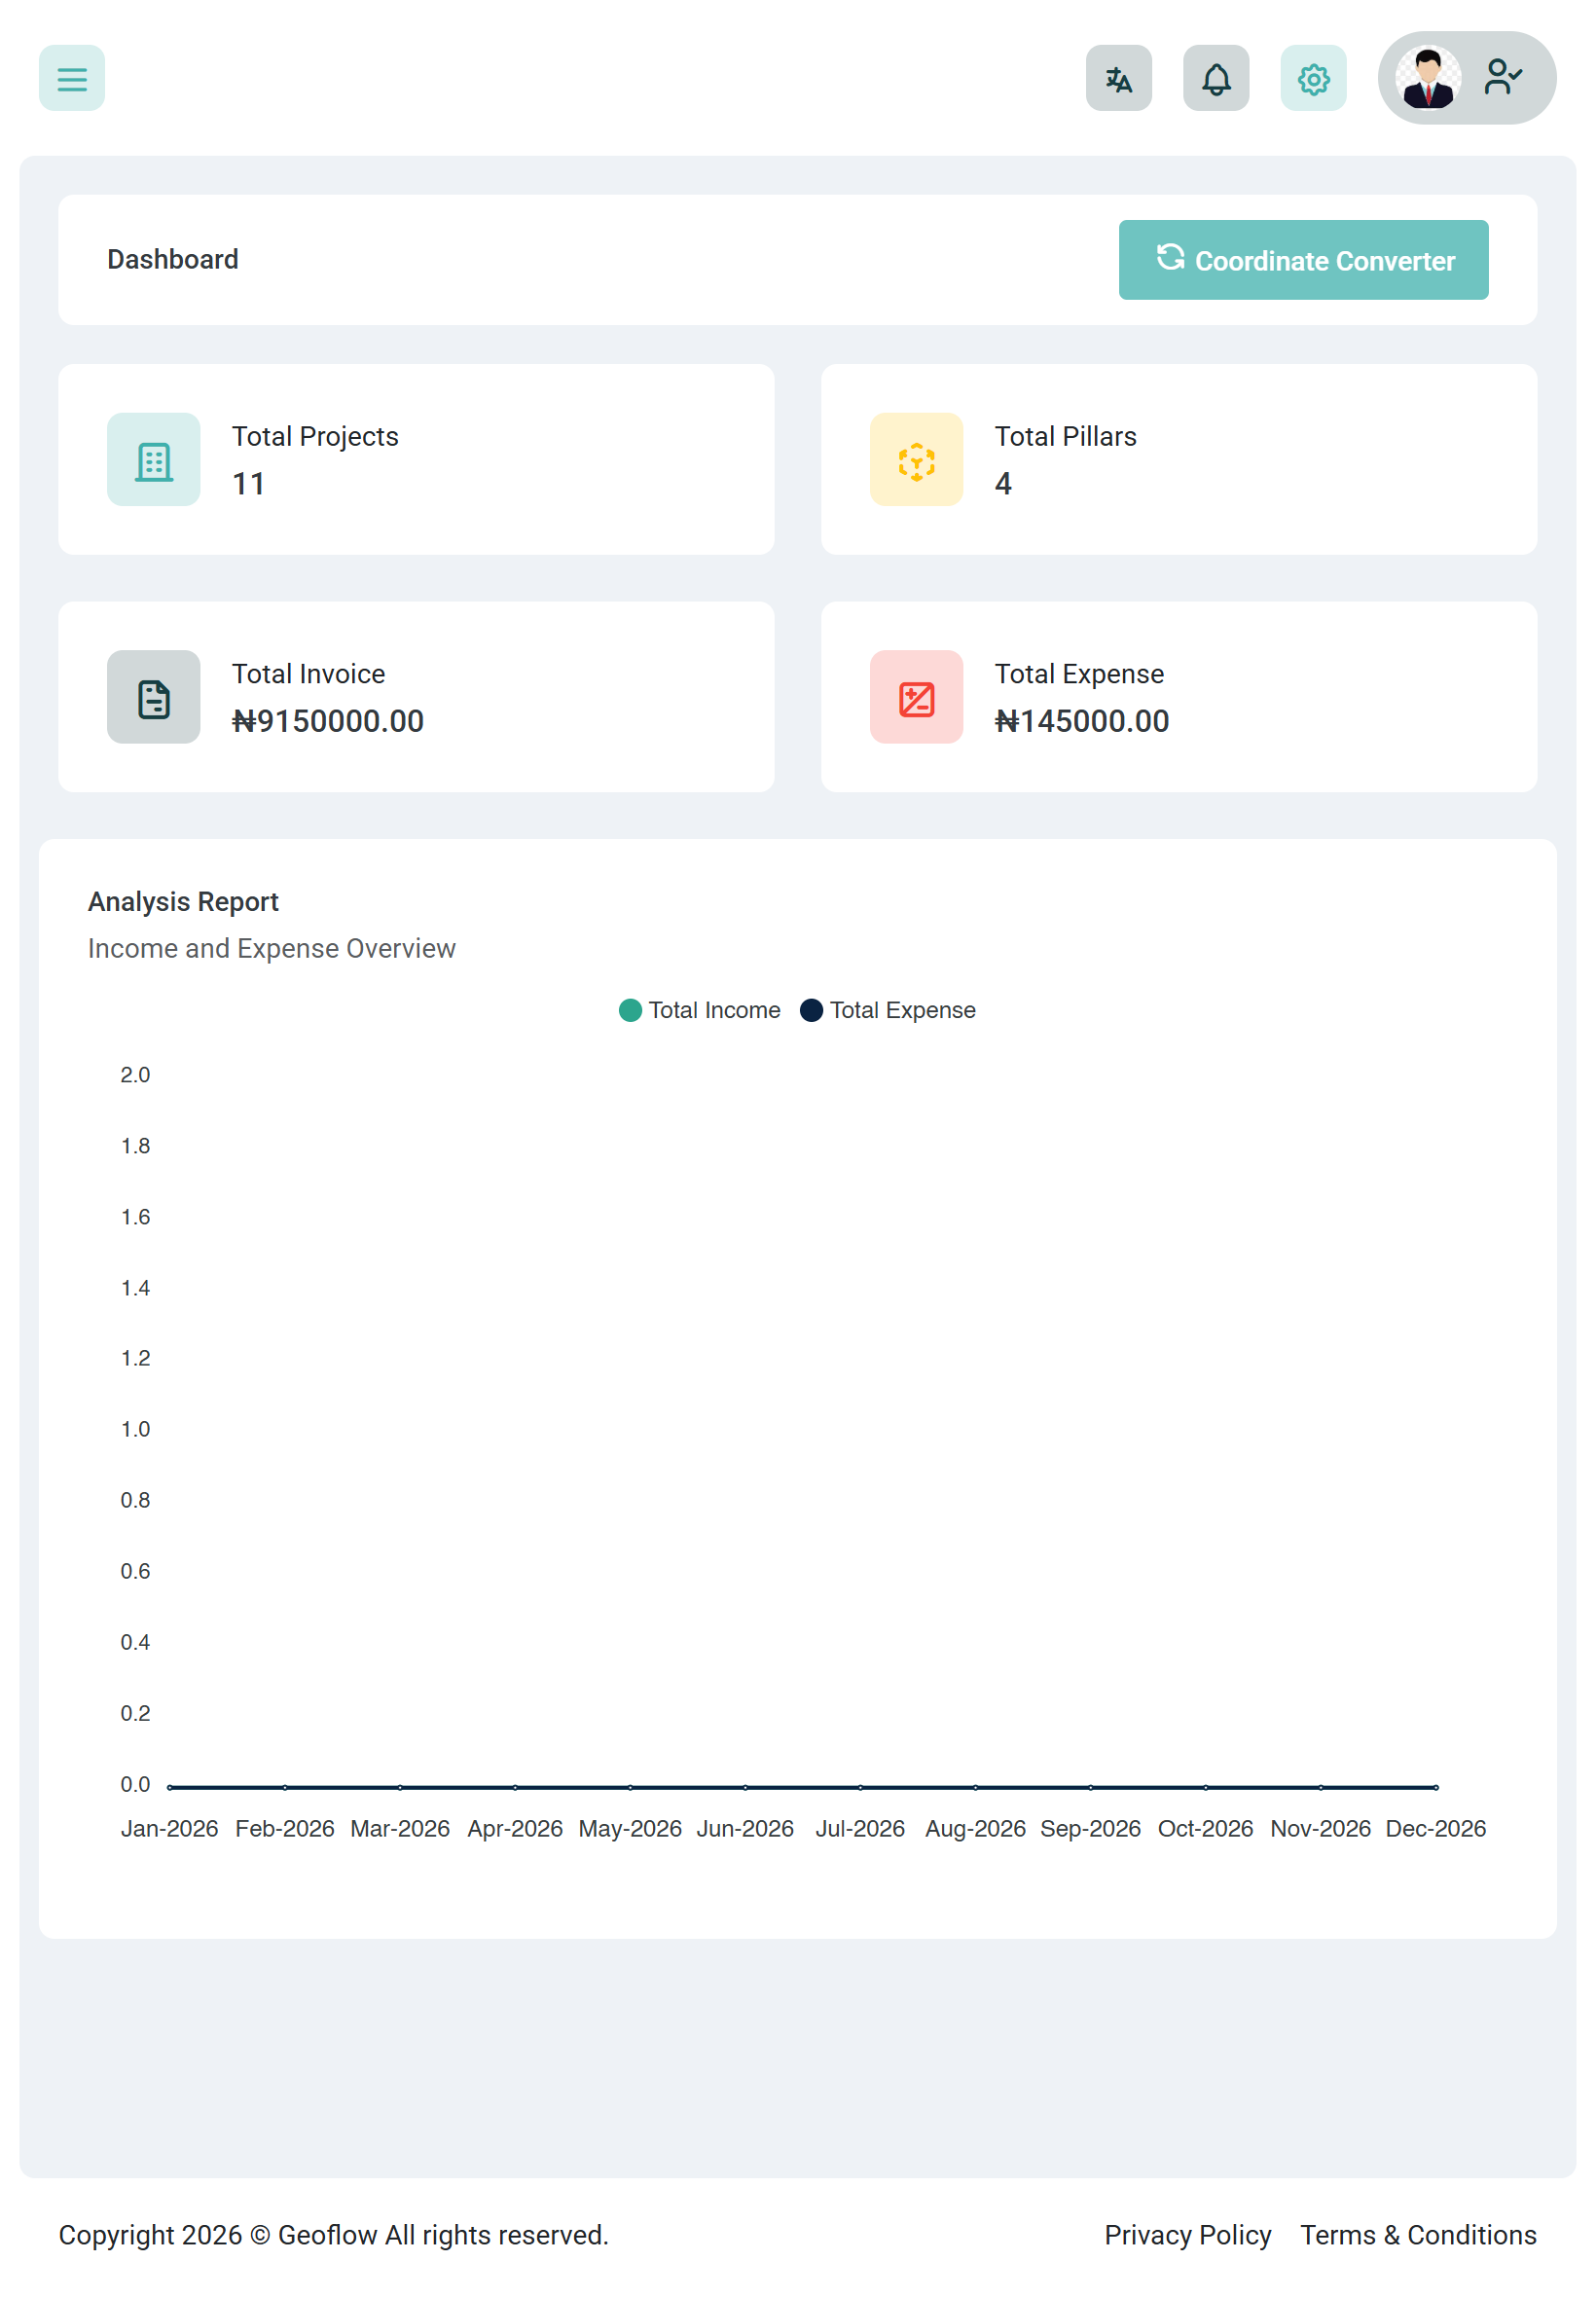Screen dimensions: 1596x2297
Task: Open the settings gear icon
Action: [1312, 78]
